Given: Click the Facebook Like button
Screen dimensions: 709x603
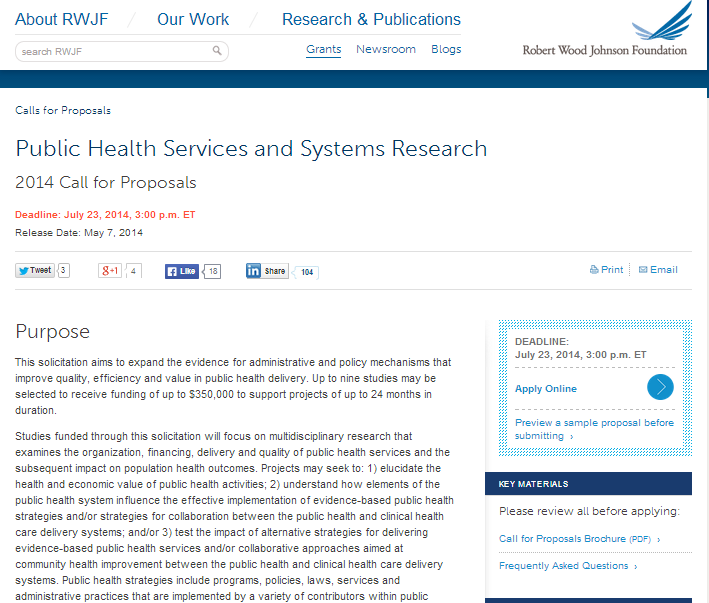Looking at the screenshot, I should pos(182,270).
